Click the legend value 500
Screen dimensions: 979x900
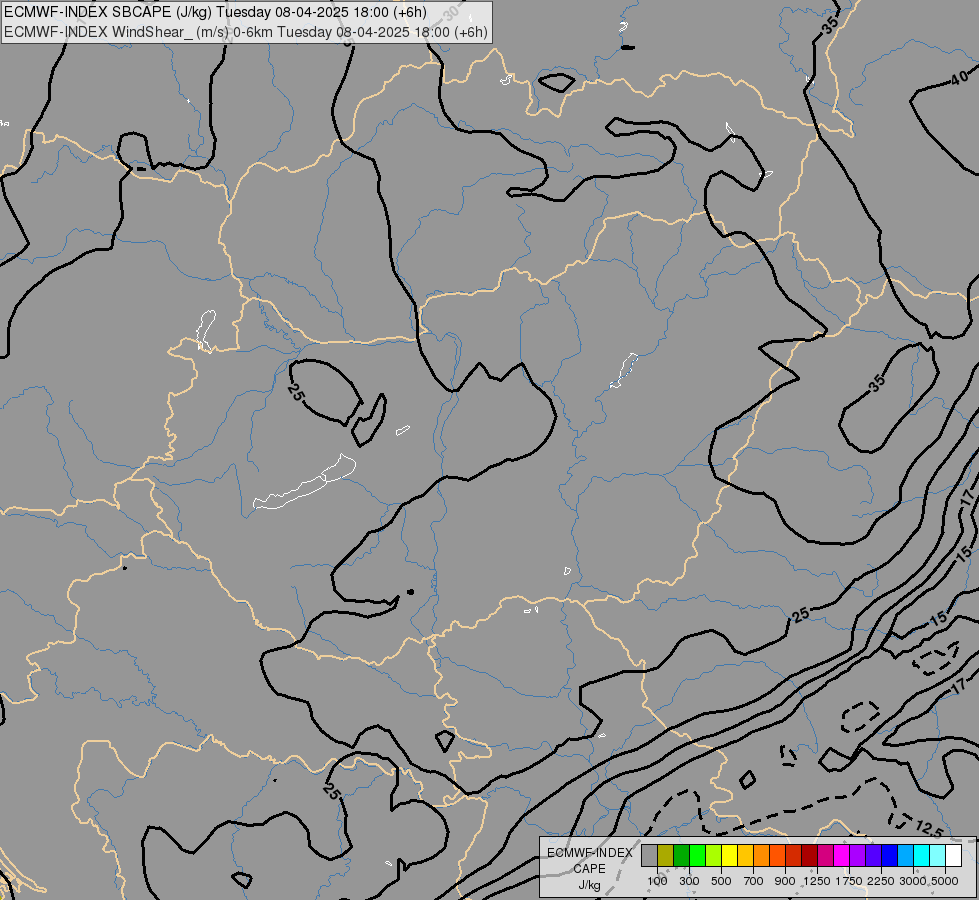(x=721, y=881)
